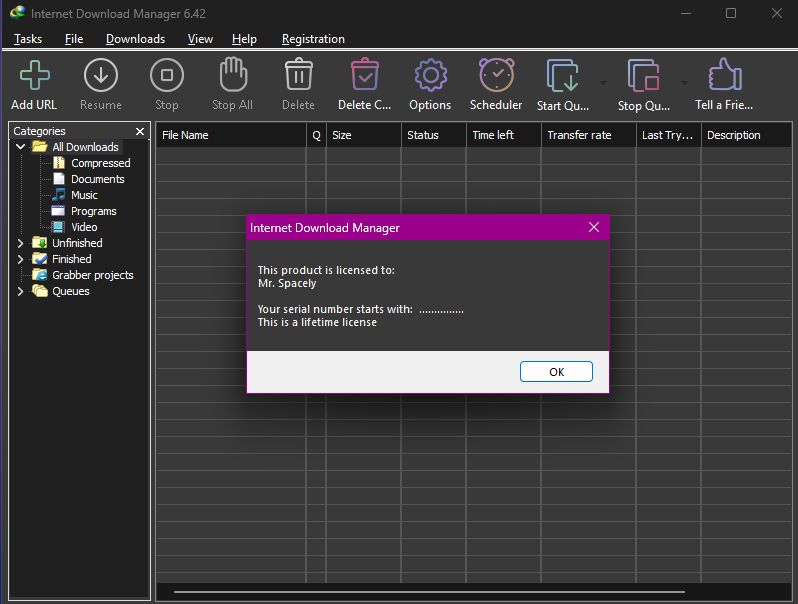Screen dimensions: 798x604
Task: Click the Video film icon
Action: [59, 227]
